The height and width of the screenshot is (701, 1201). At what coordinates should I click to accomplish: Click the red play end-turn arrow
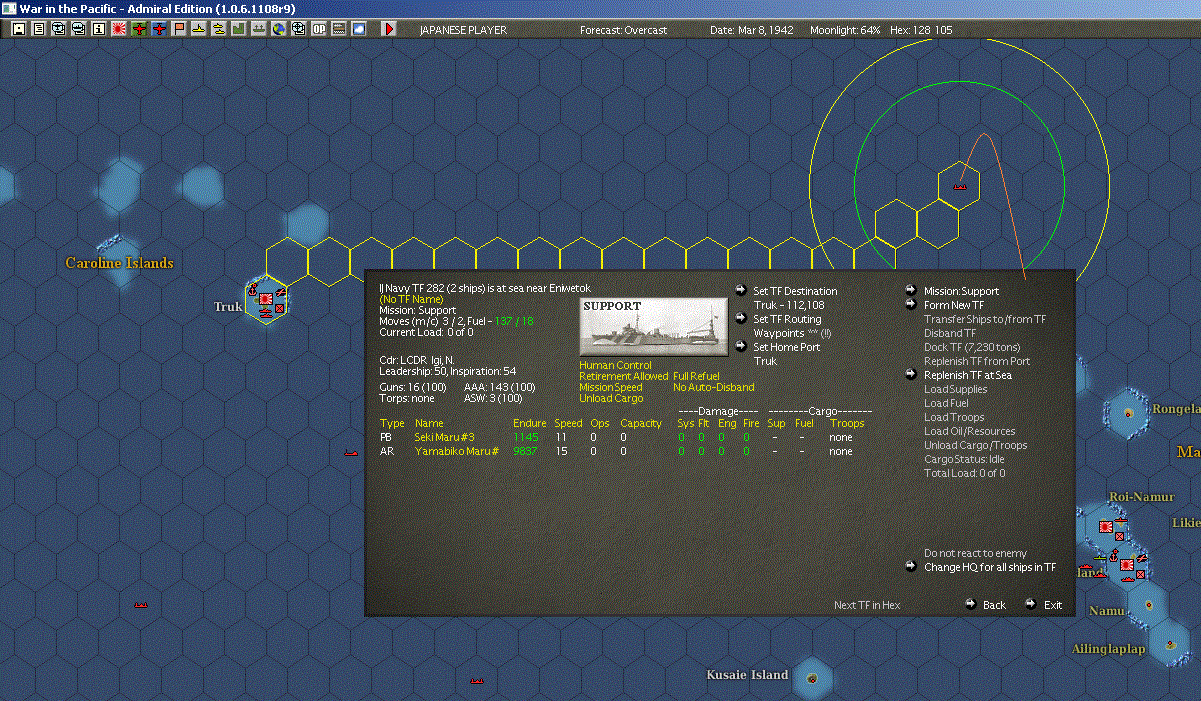(389, 30)
